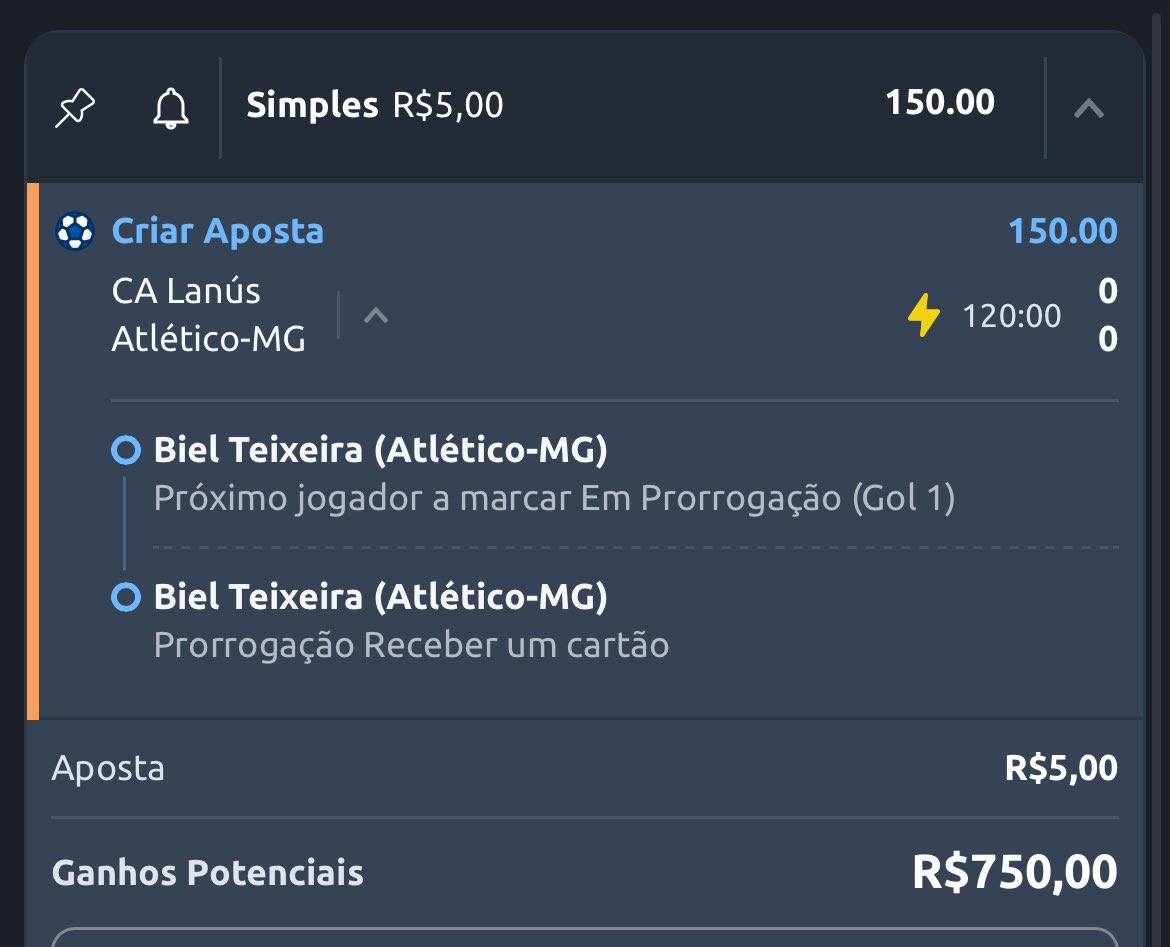Click the Aposta R$5,00 stake amount
Screen dimensions: 1170x947
pyautogui.click(x=1061, y=768)
